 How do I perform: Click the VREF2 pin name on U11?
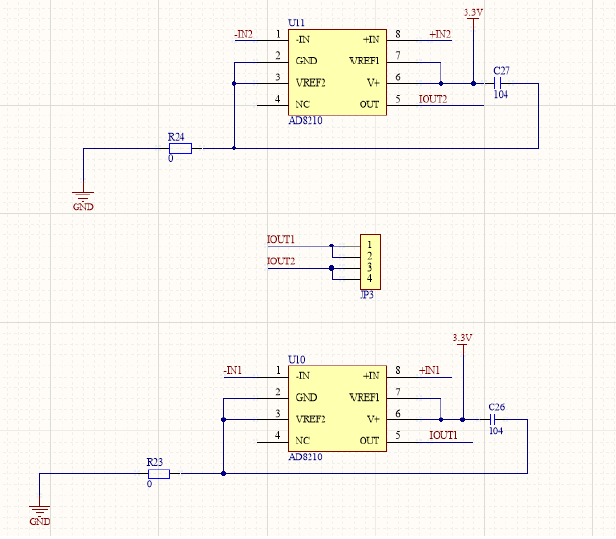pos(310,83)
